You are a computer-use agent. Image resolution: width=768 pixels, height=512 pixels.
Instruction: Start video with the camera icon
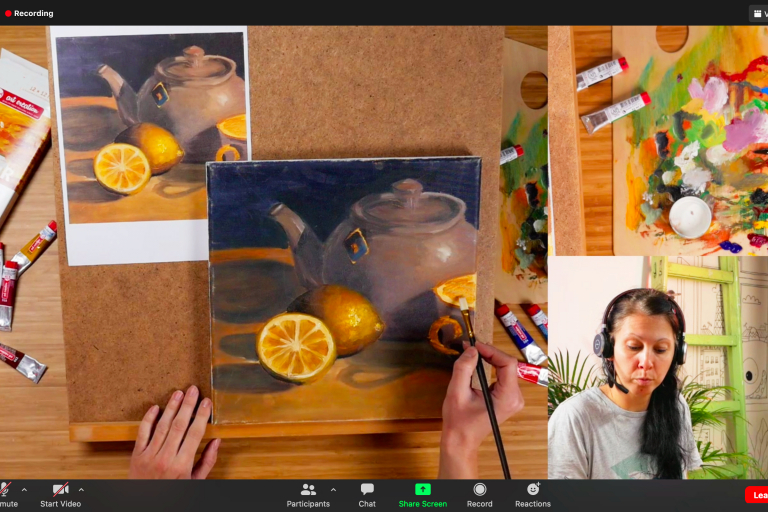[61, 489]
